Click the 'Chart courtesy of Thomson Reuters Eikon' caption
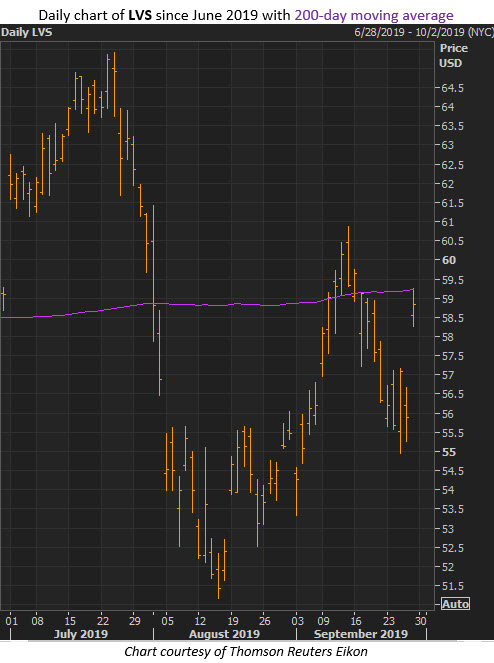 pos(246,651)
